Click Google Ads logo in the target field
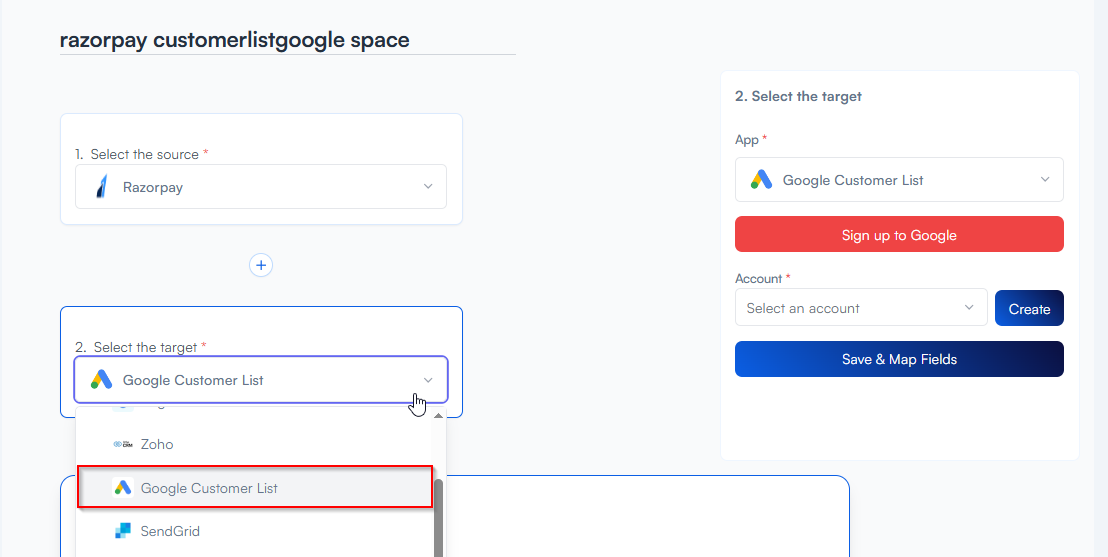 pyautogui.click(x=101, y=380)
